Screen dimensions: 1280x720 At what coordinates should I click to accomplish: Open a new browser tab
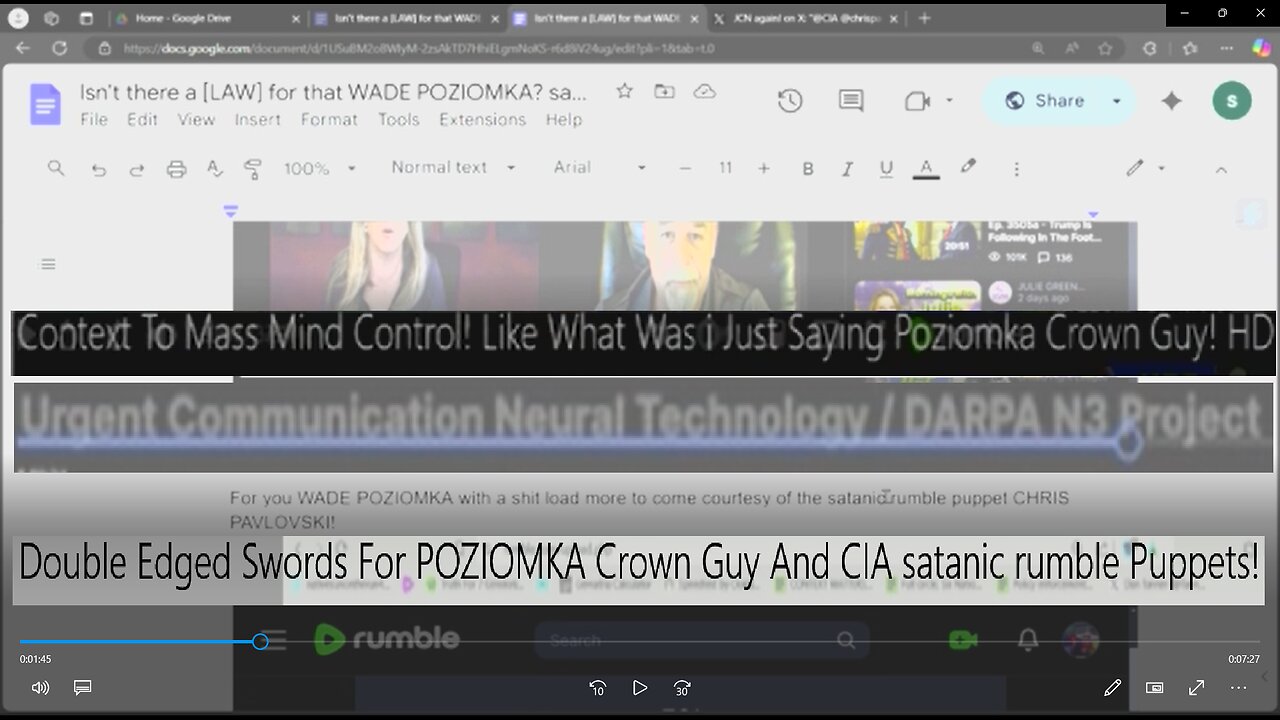pyautogui.click(x=924, y=18)
